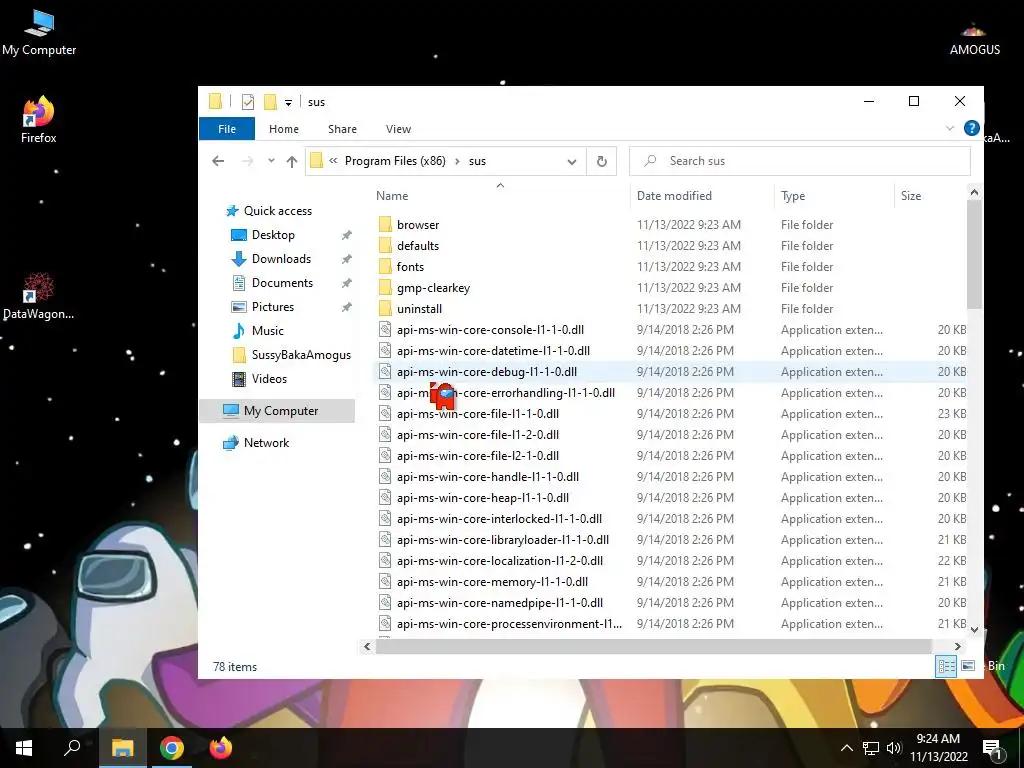The width and height of the screenshot is (1024, 768).
Task: Click the file list scroll up arrow
Action: coord(974,193)
